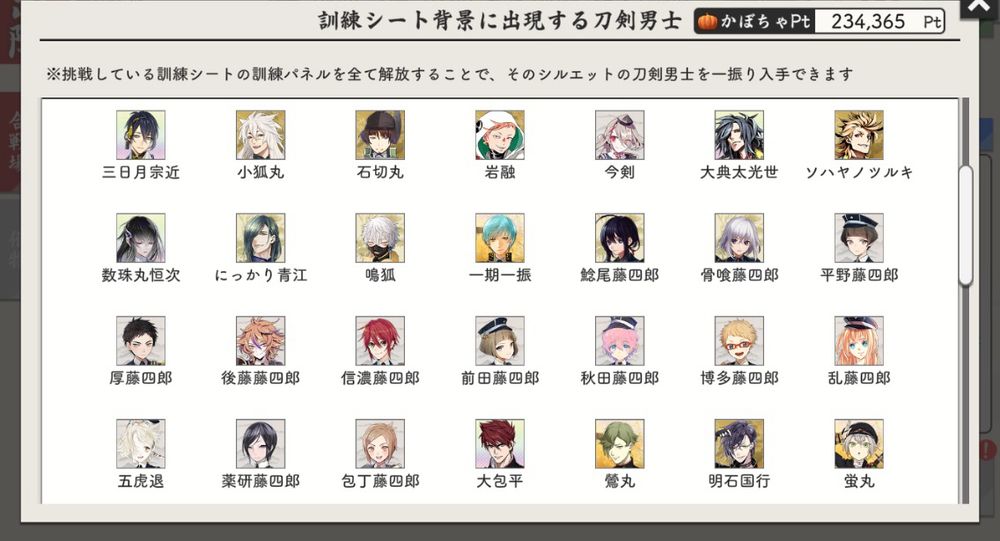1000x541 pixels.
Task: Click the 234,365 Pt points display
Action: tap(879, 22)
